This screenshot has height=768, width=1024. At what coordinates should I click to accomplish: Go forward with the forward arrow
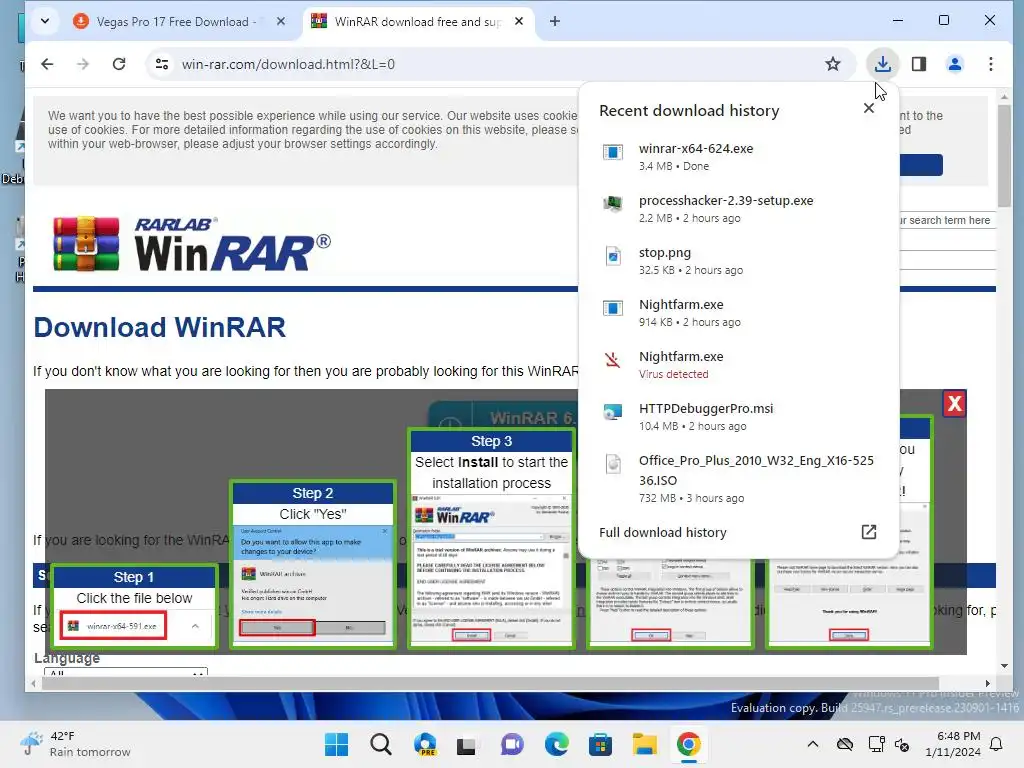(x=83, y=64)
